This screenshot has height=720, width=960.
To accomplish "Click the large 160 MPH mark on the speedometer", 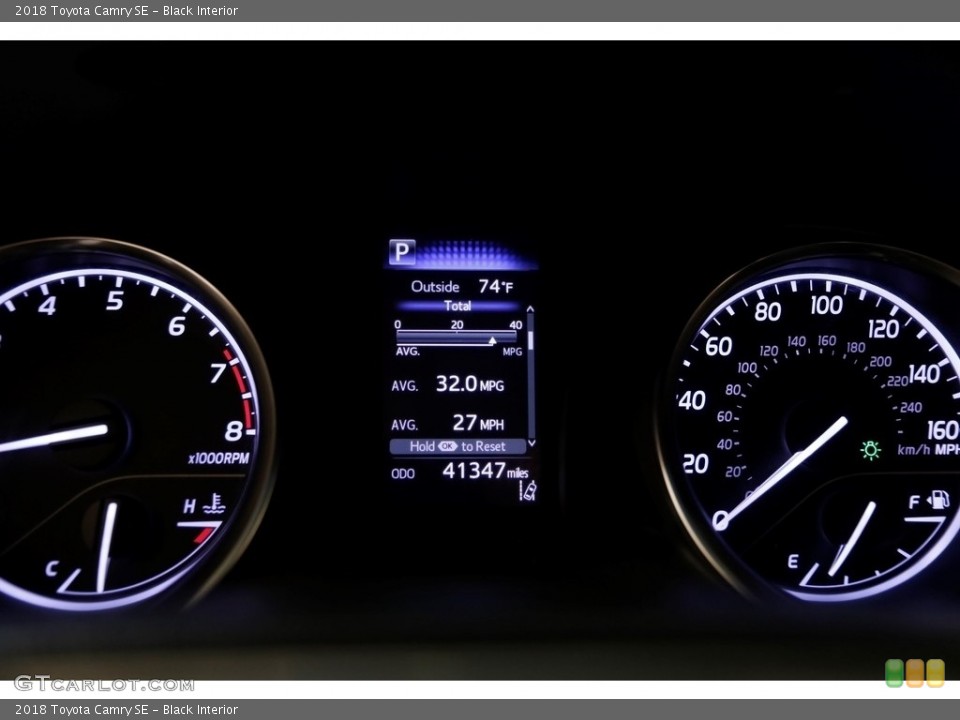I will (943, 430).
